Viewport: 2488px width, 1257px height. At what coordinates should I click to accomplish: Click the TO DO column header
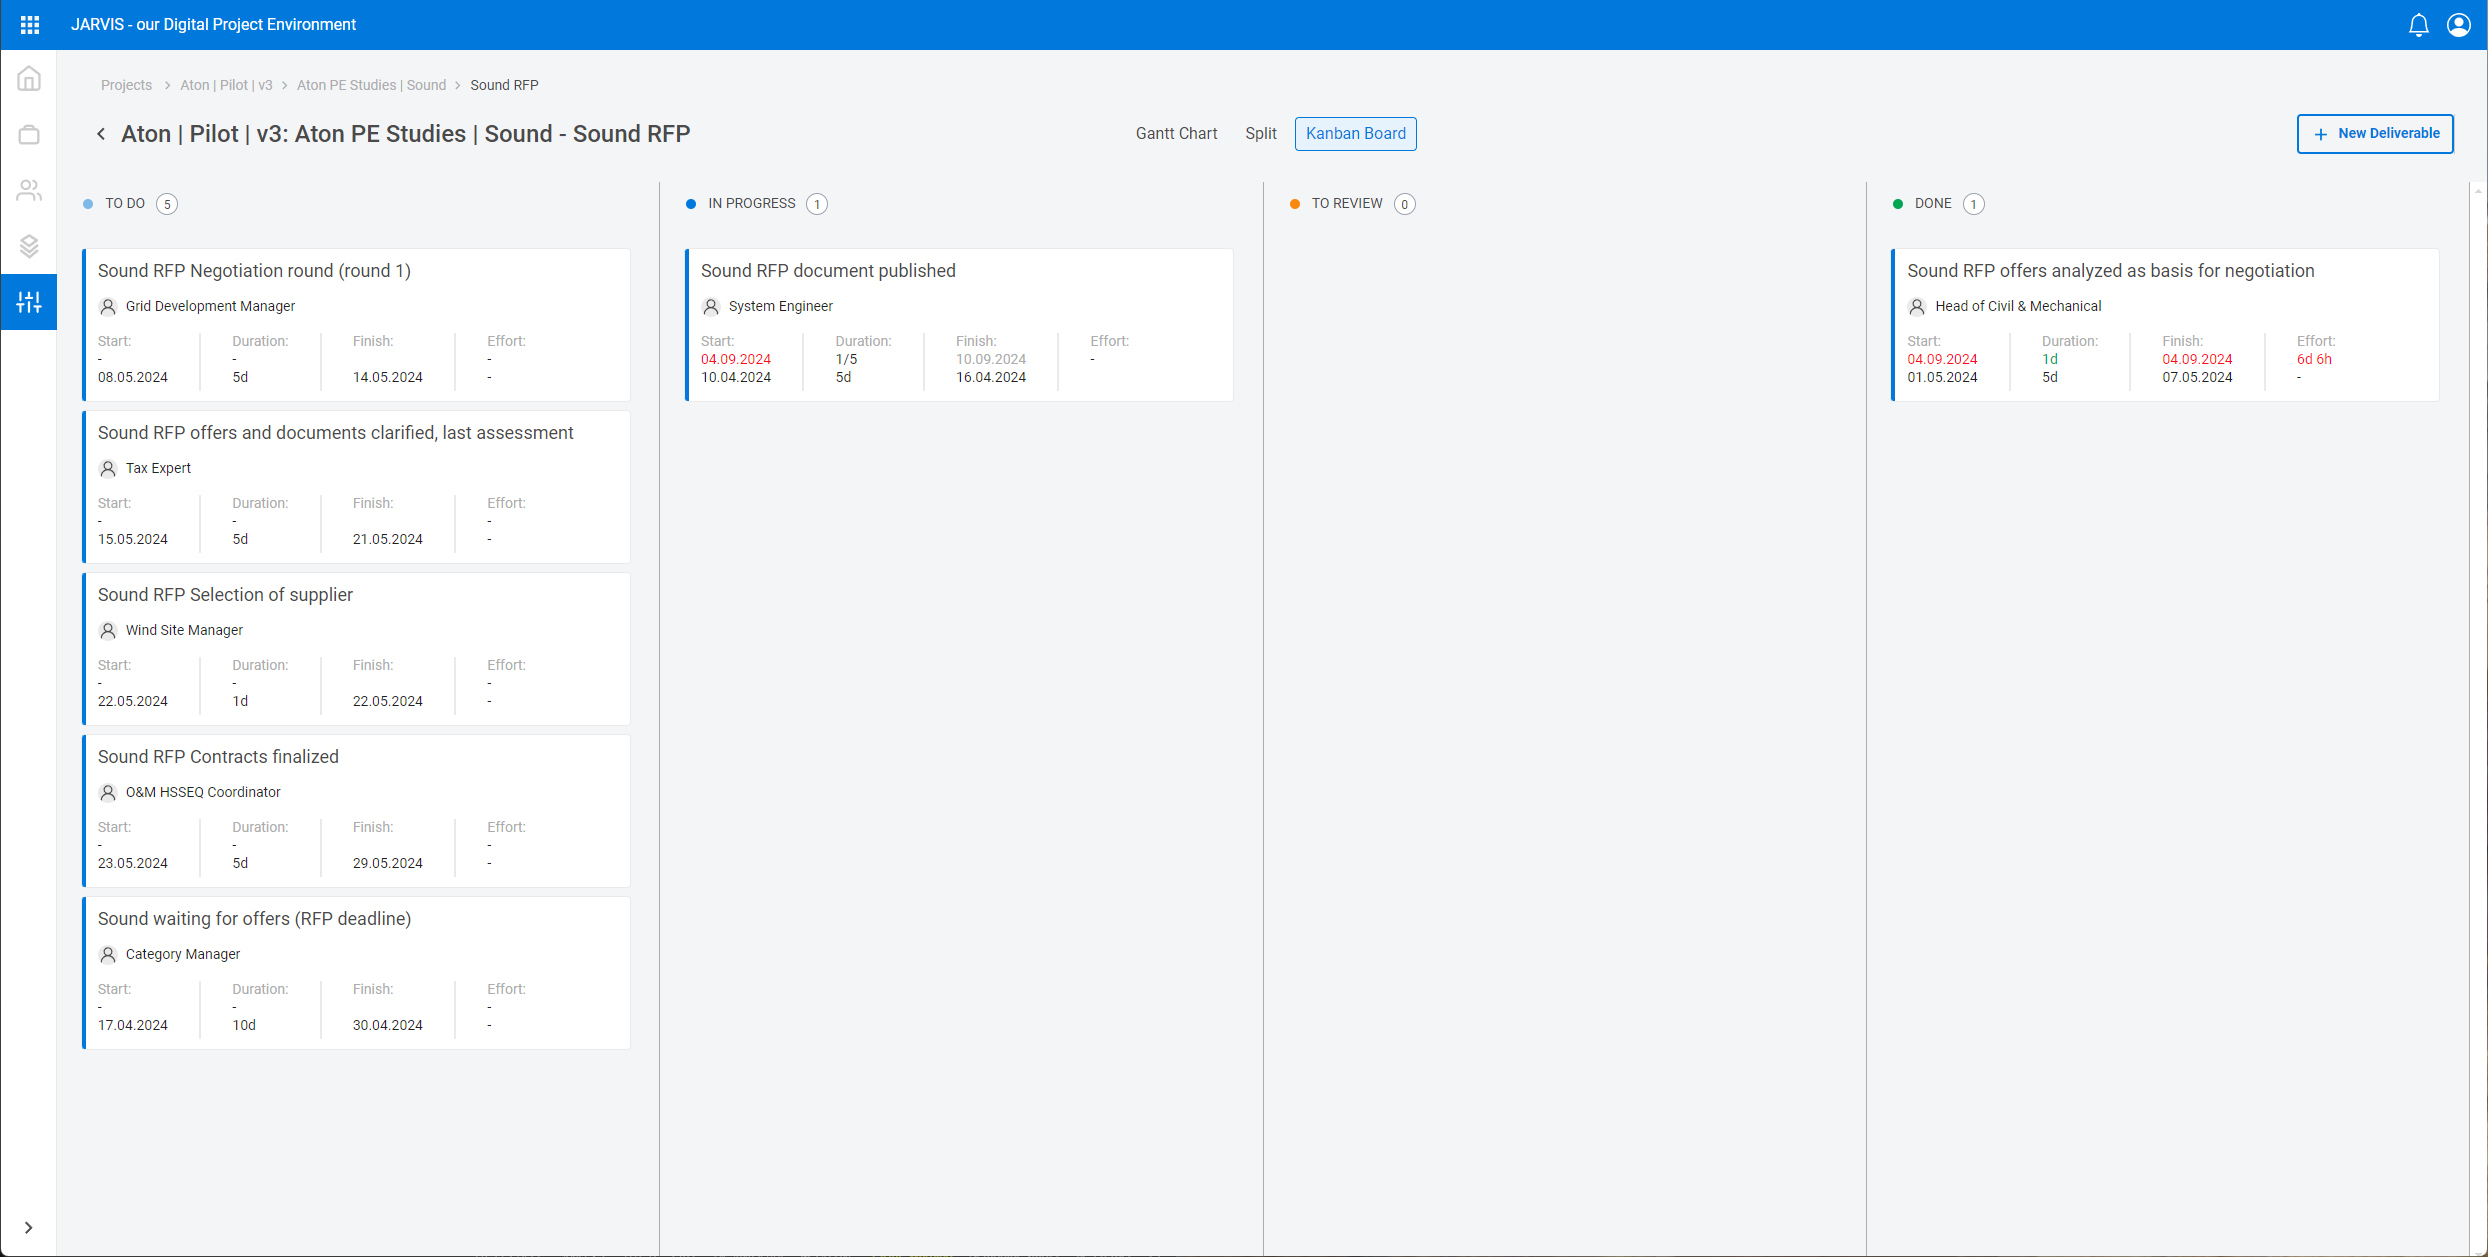125,204
